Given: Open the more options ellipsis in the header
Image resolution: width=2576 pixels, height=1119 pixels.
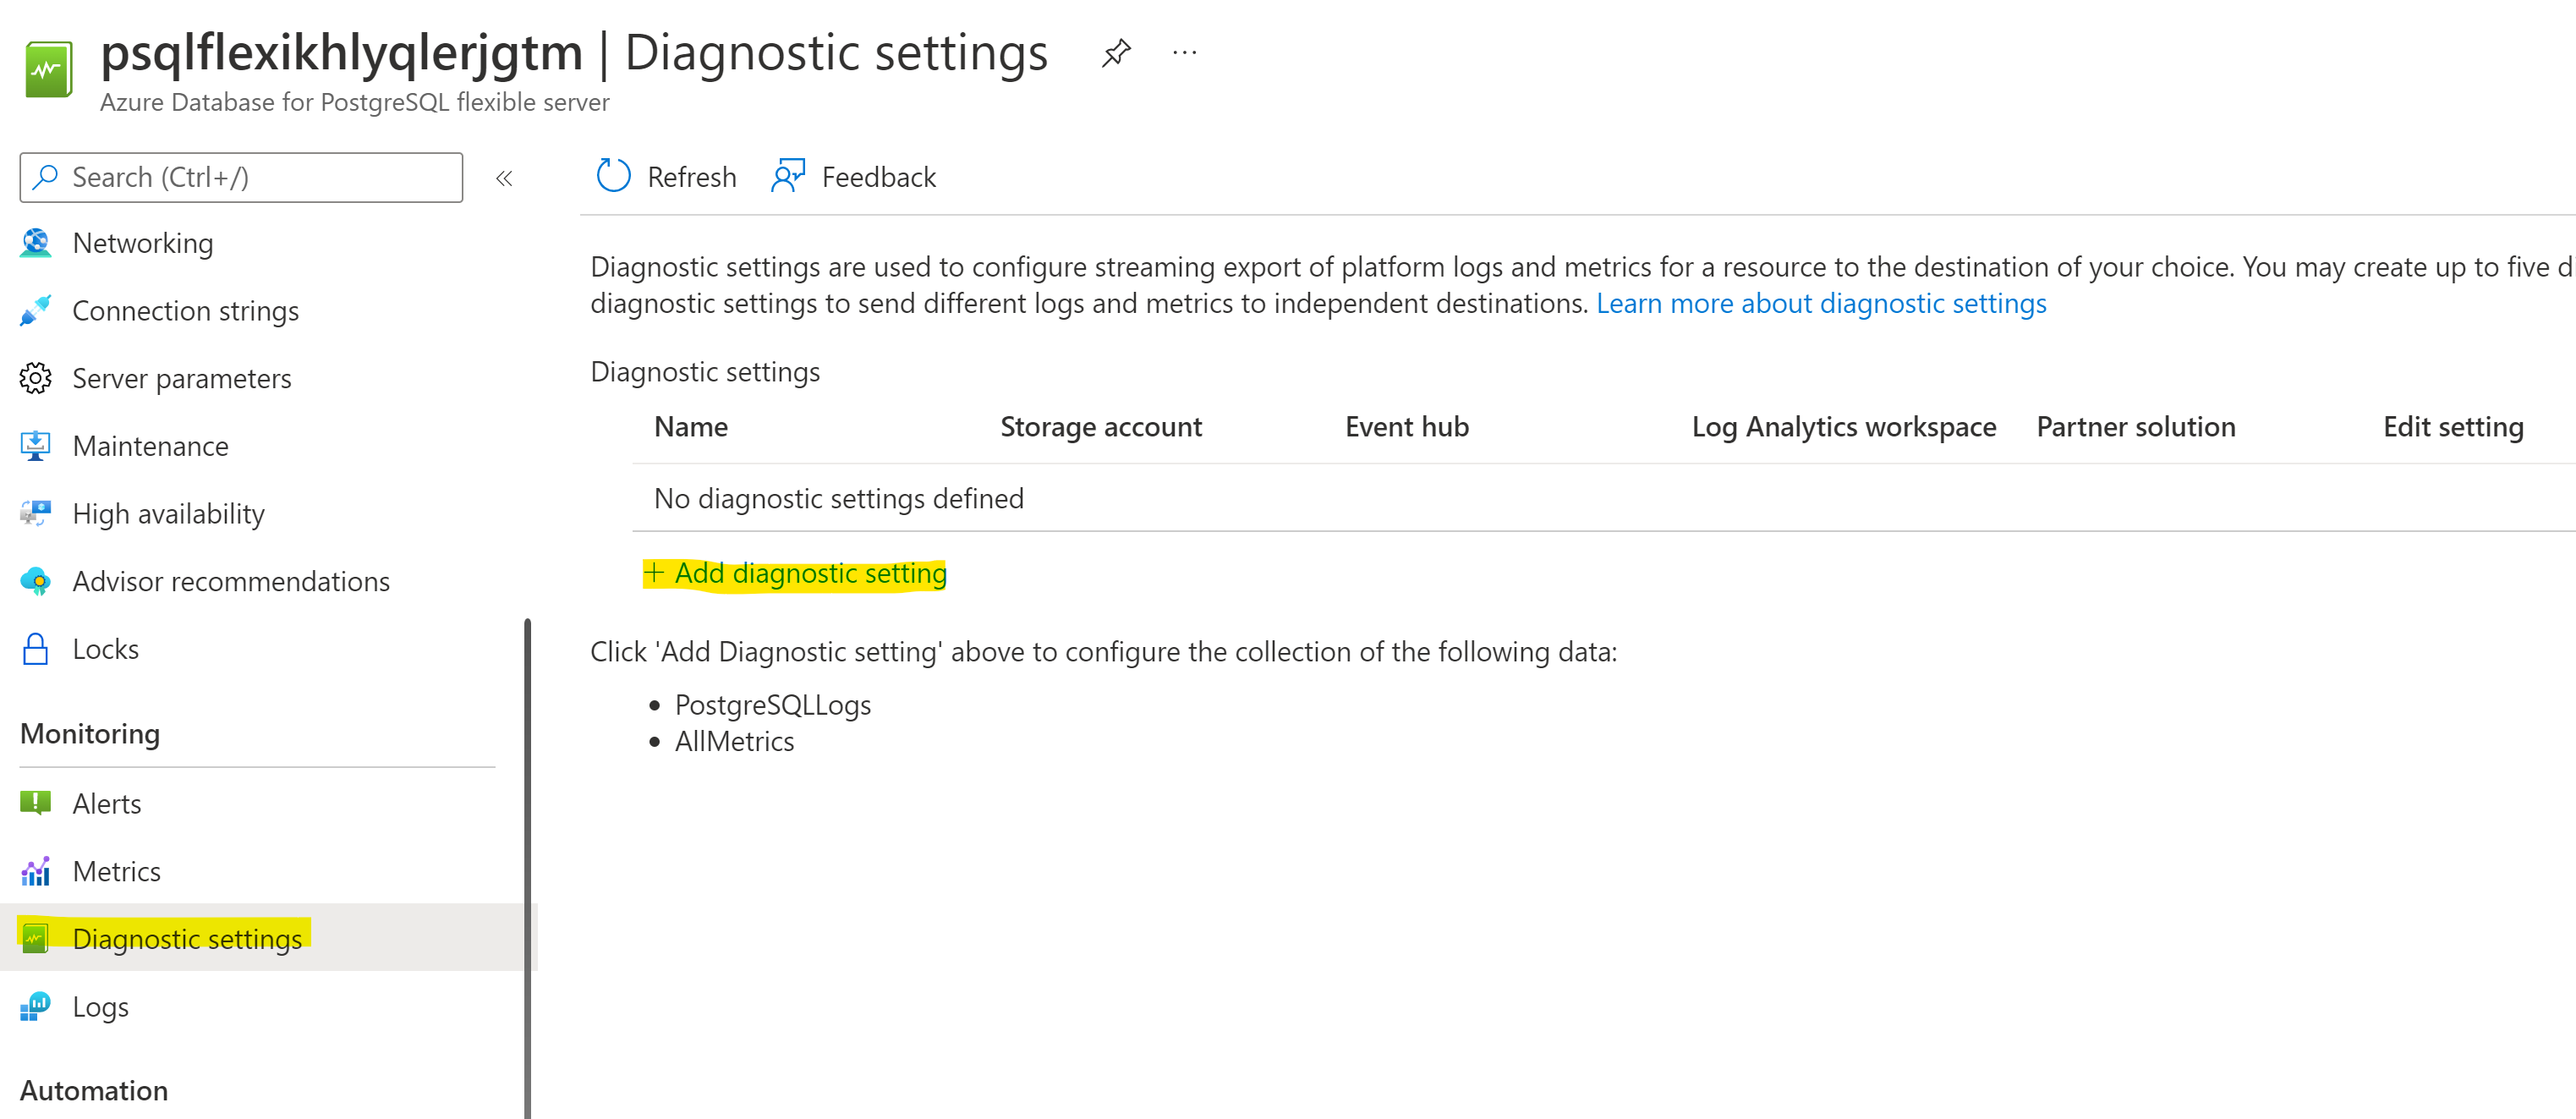Looking at the screenshot, I should coord(1184,53).
